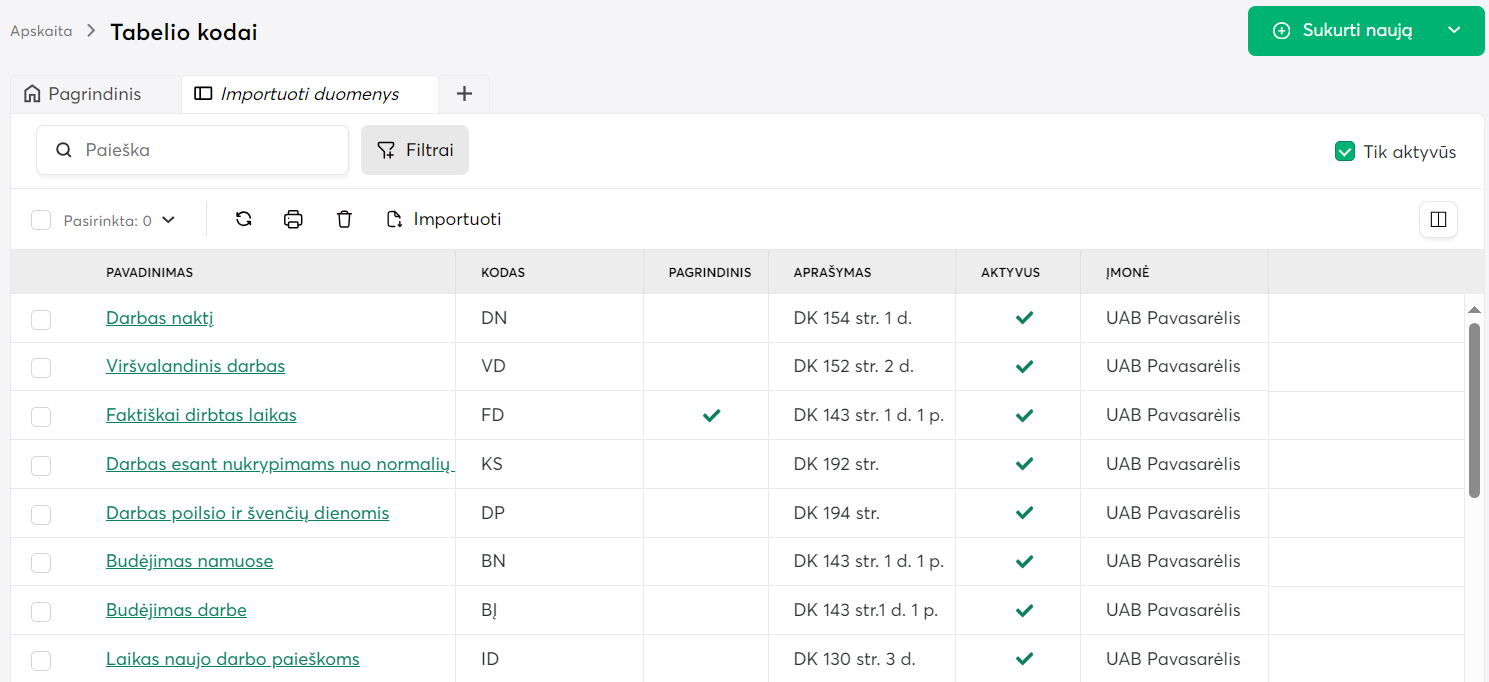Click the magnifier icon in search box
Screen dimensions: 1489x682
pyautogui.click(x=64, y=150)
